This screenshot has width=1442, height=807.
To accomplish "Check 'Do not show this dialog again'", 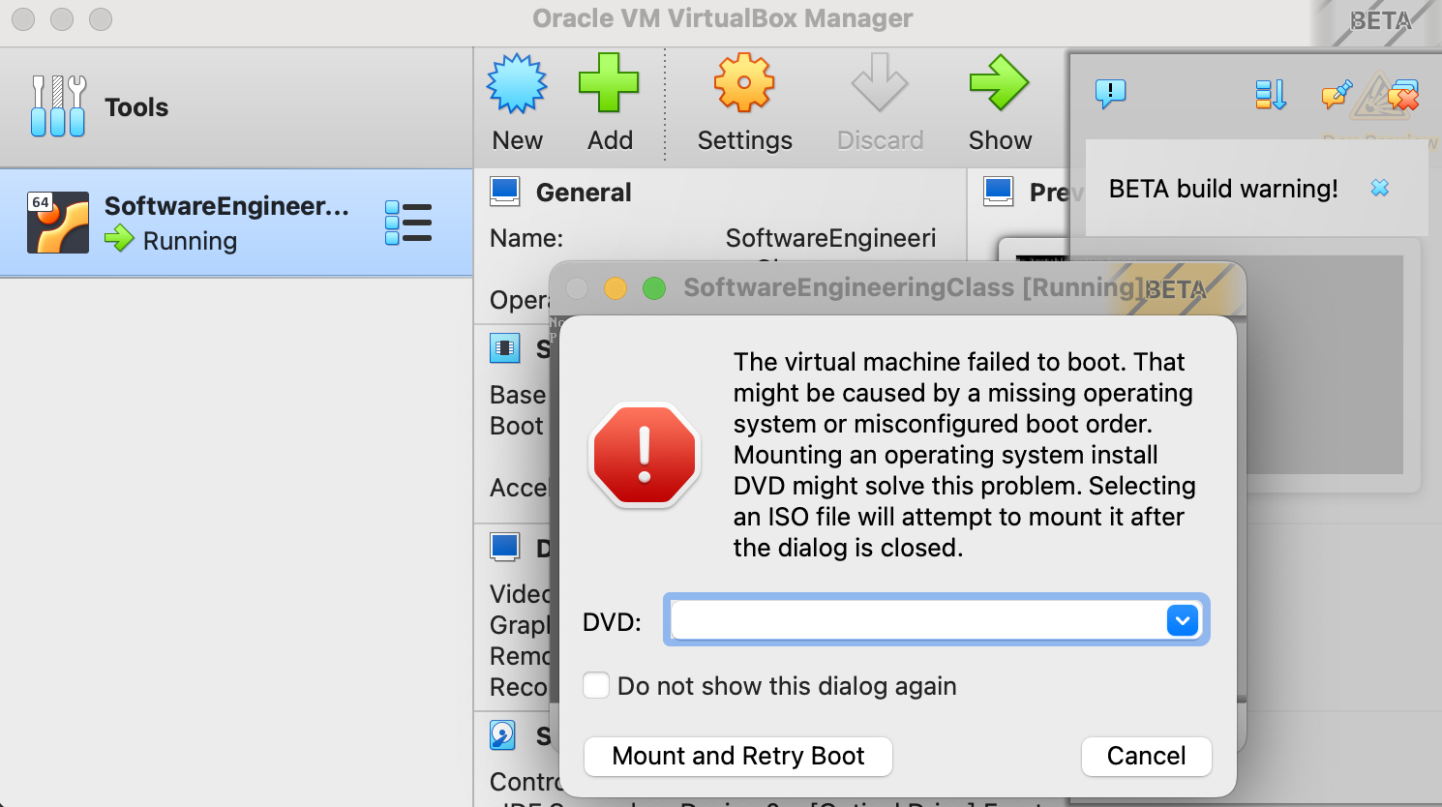I will click(596, 685).
